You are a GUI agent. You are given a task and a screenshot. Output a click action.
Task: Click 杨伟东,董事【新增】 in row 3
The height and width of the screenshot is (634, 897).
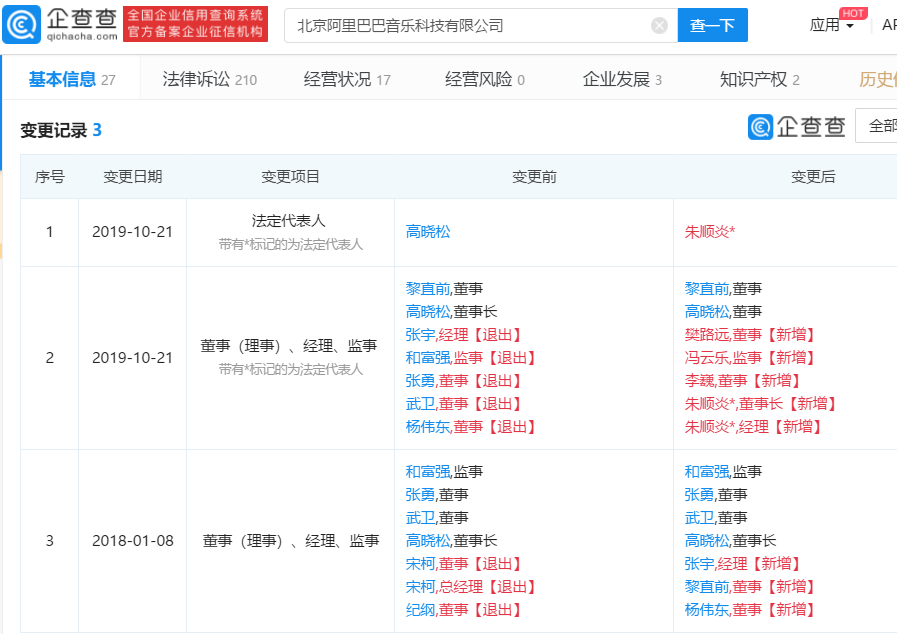point(750,609)
